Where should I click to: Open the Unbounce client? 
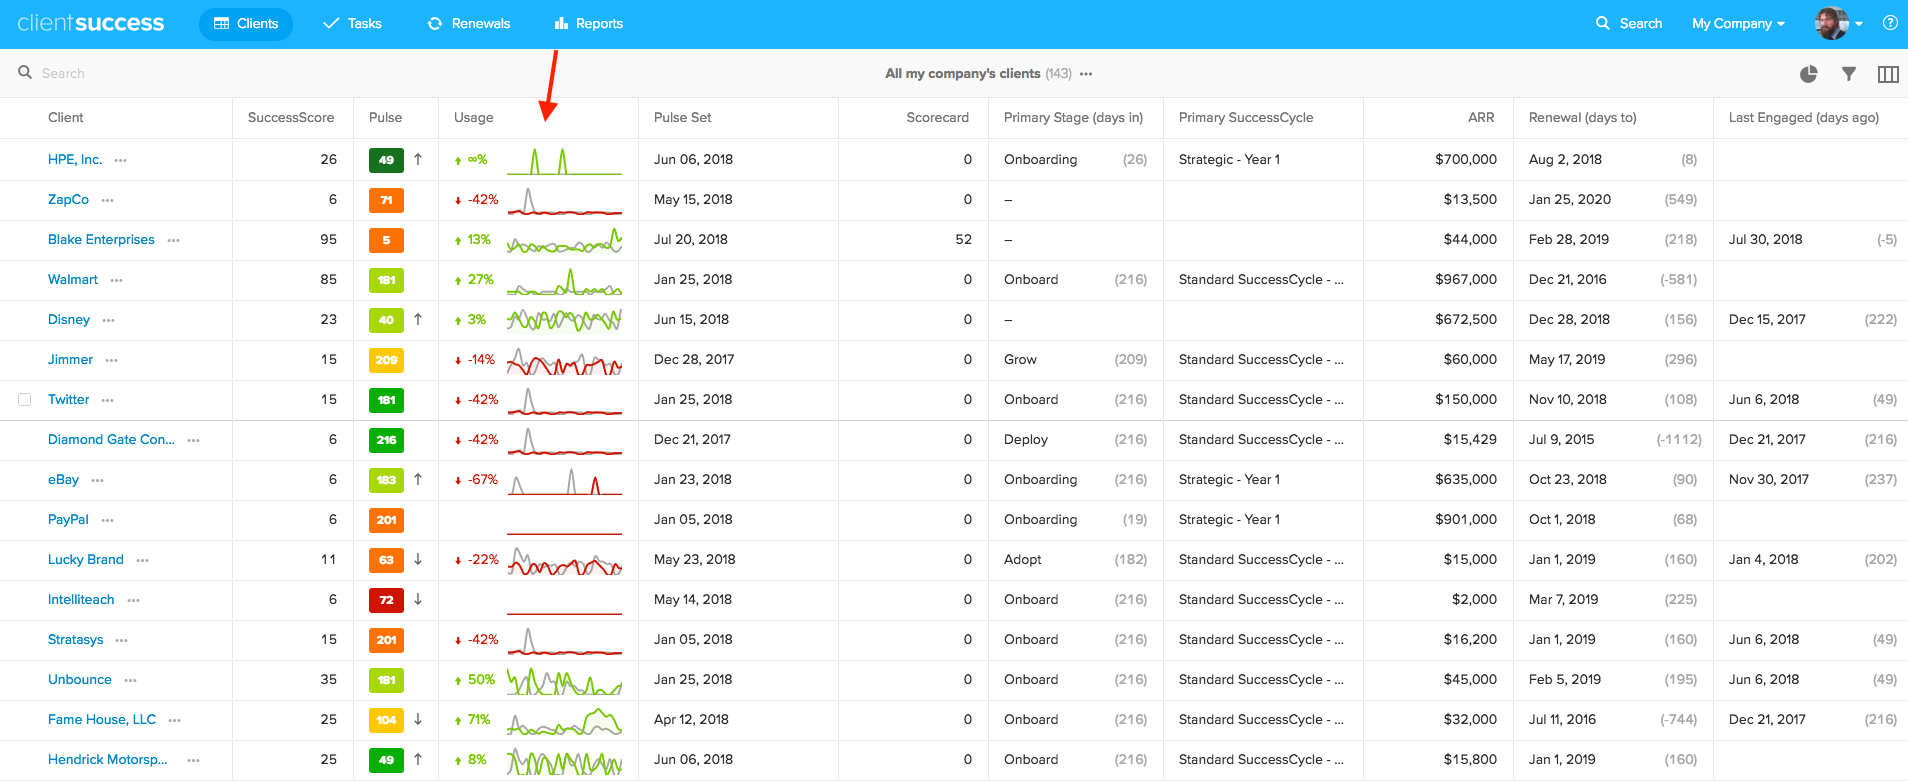pos(80,680)
